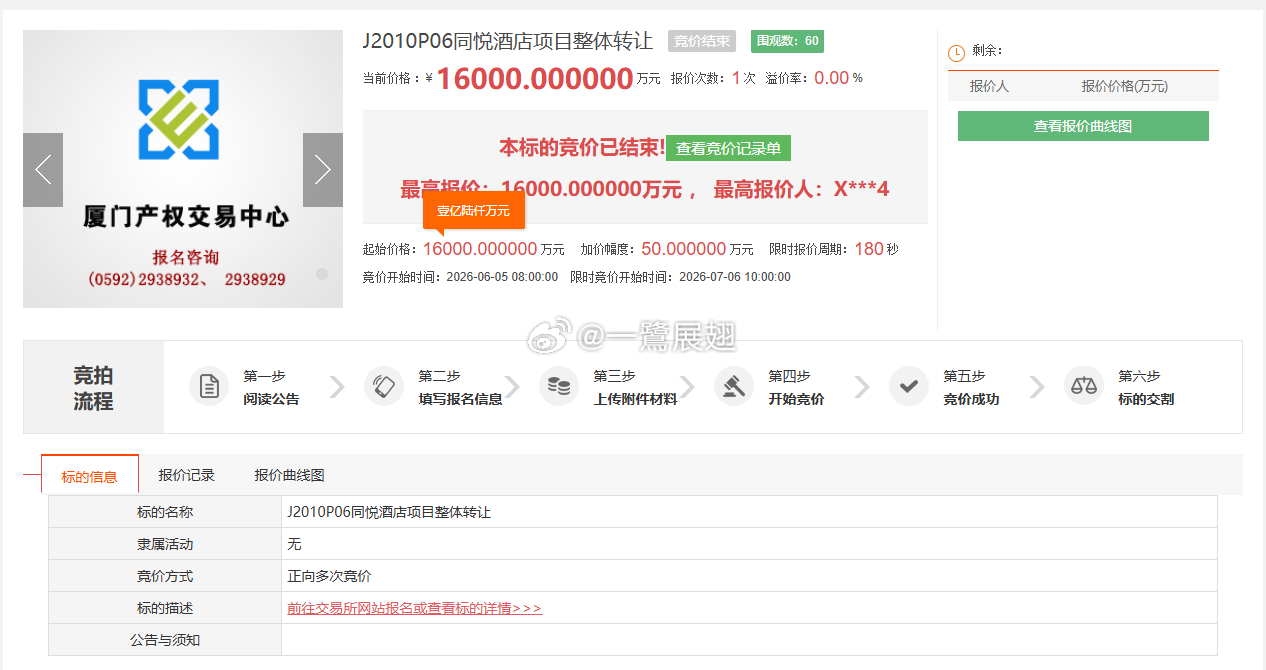Viewport: 1266px width, 670px height.
Task: Click the 第五步 竞价成功 label
Action: [971, 387]
